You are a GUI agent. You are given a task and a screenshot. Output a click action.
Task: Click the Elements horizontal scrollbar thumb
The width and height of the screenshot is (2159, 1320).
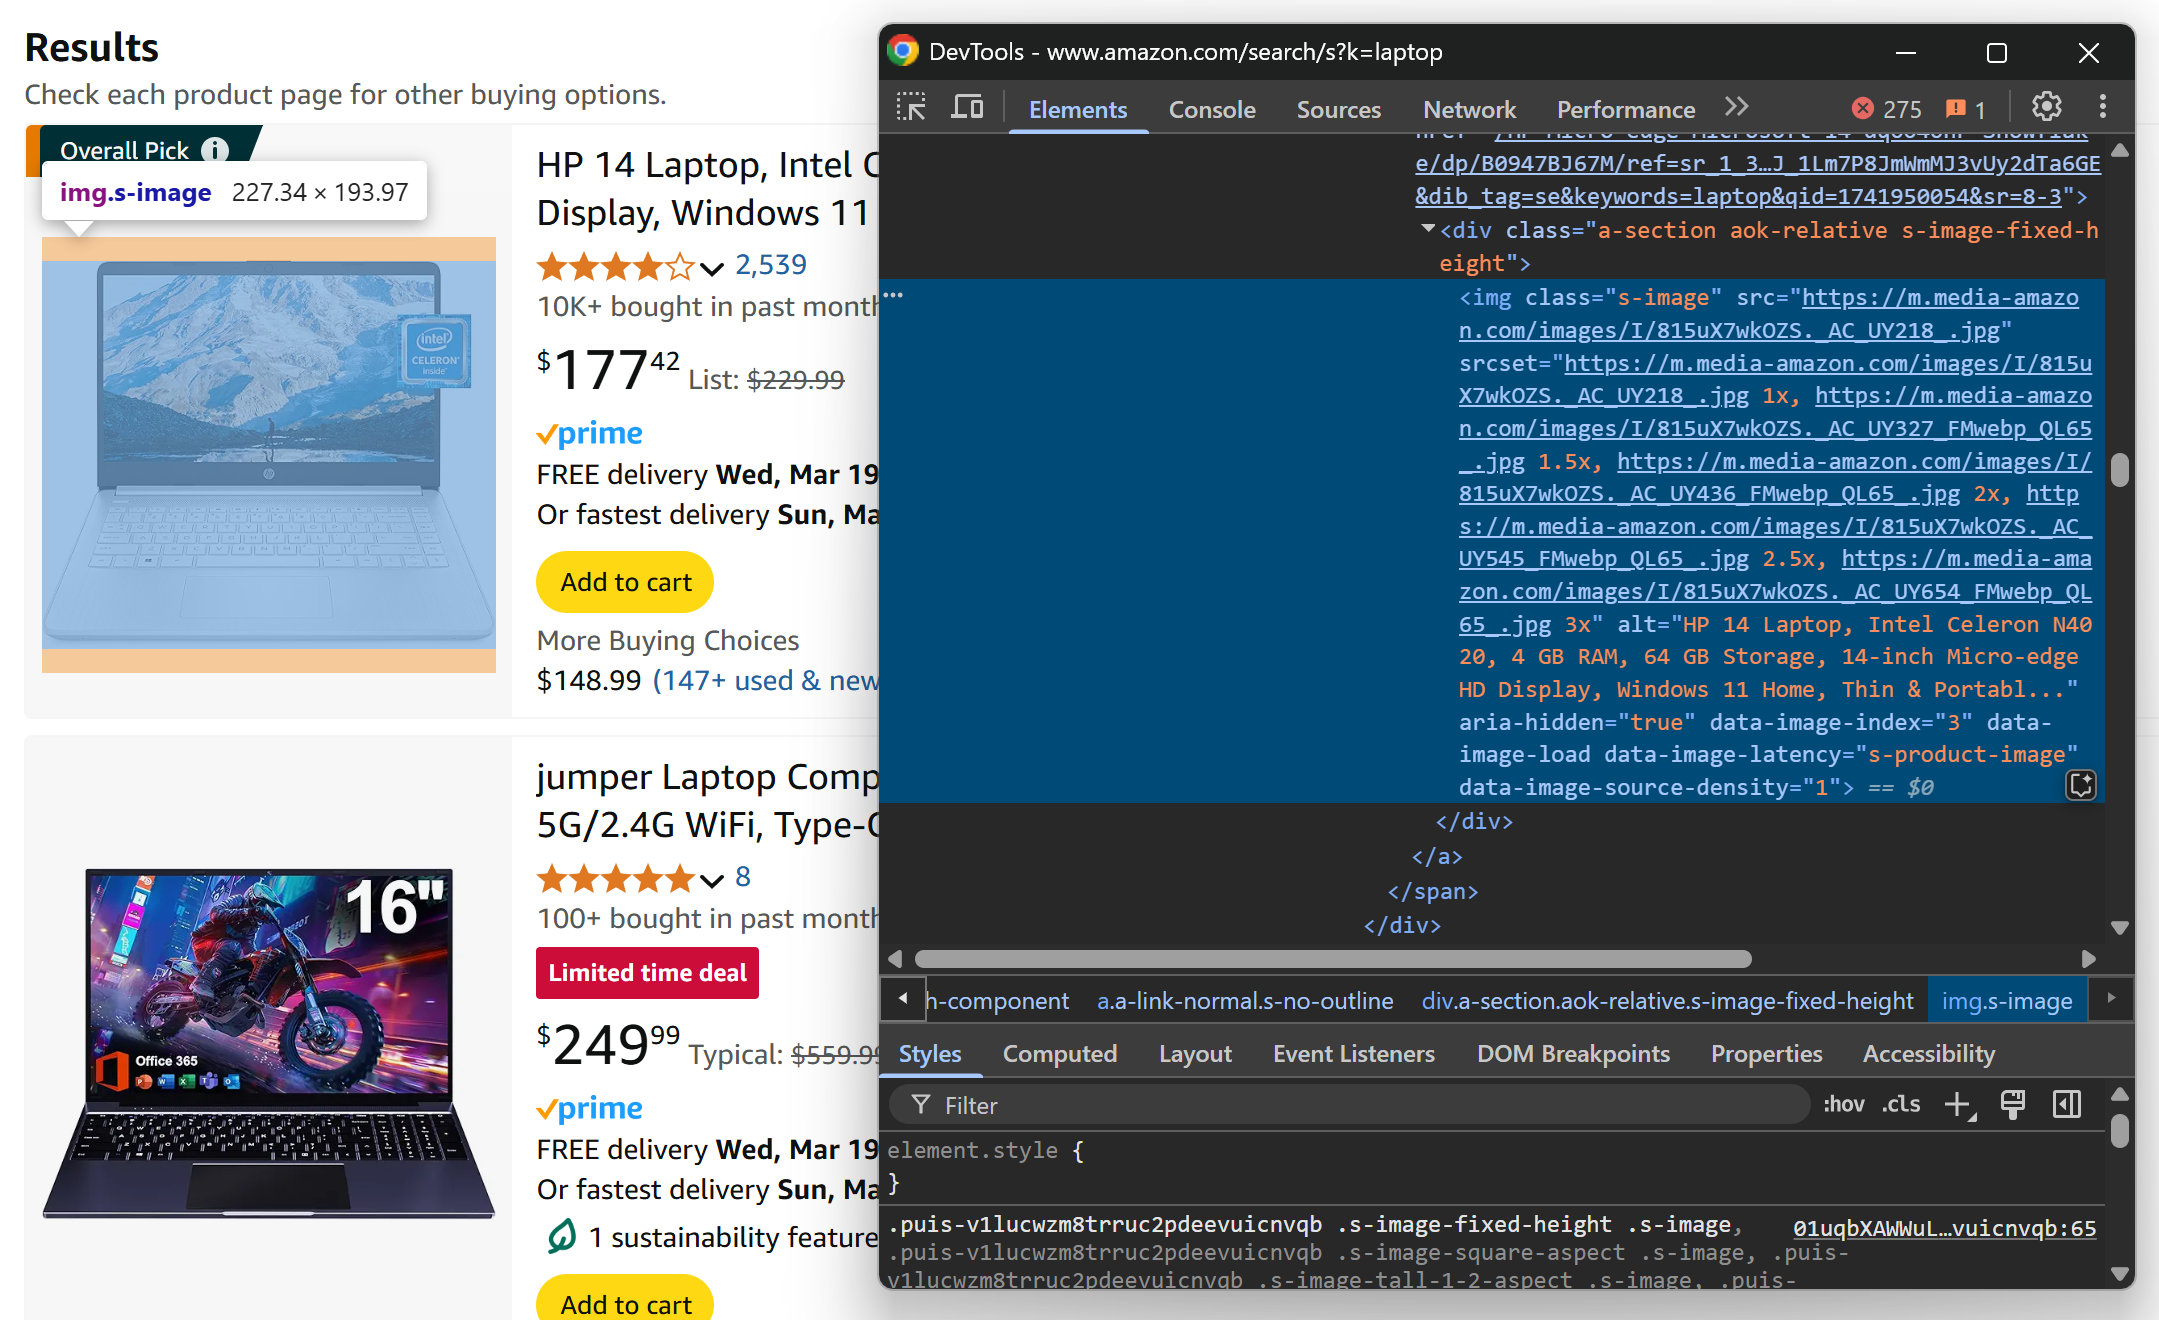(x=1333, y=959)
